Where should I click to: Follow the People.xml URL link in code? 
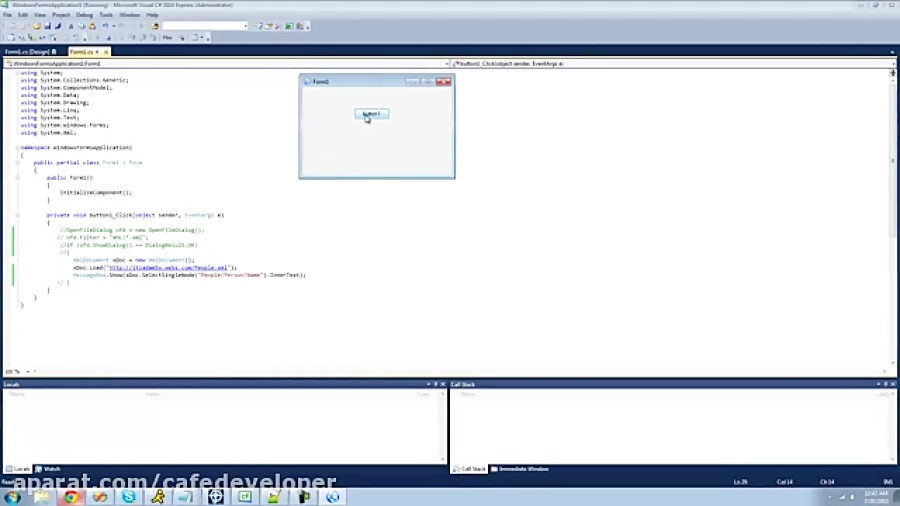pyautogui.click(x=168, y=267)
